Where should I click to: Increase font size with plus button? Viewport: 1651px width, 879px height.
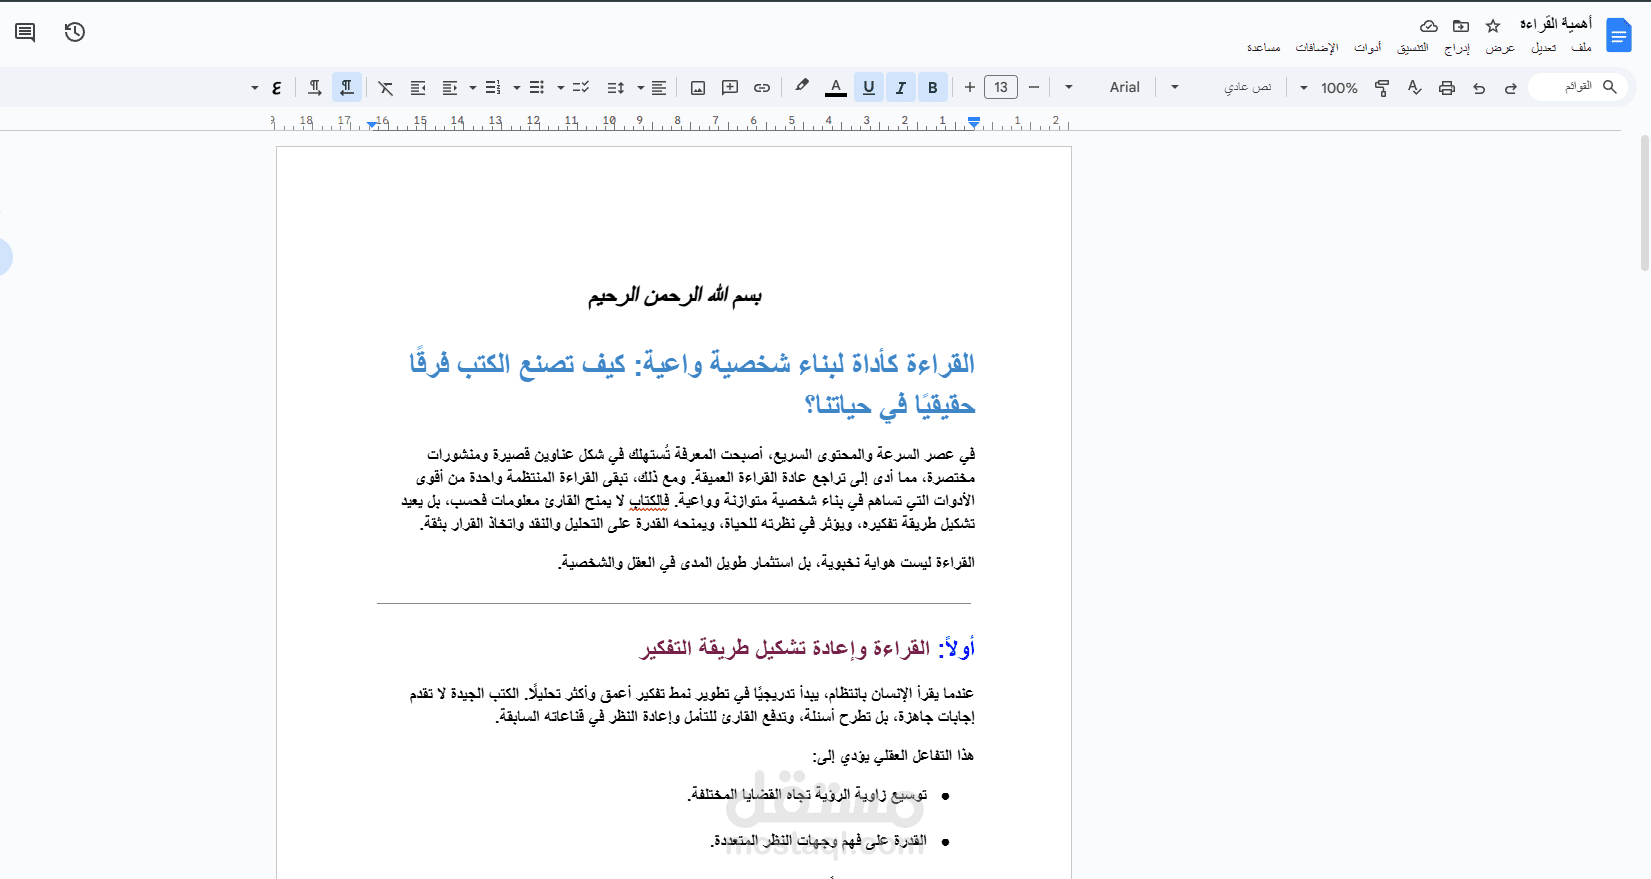(970, 87)
